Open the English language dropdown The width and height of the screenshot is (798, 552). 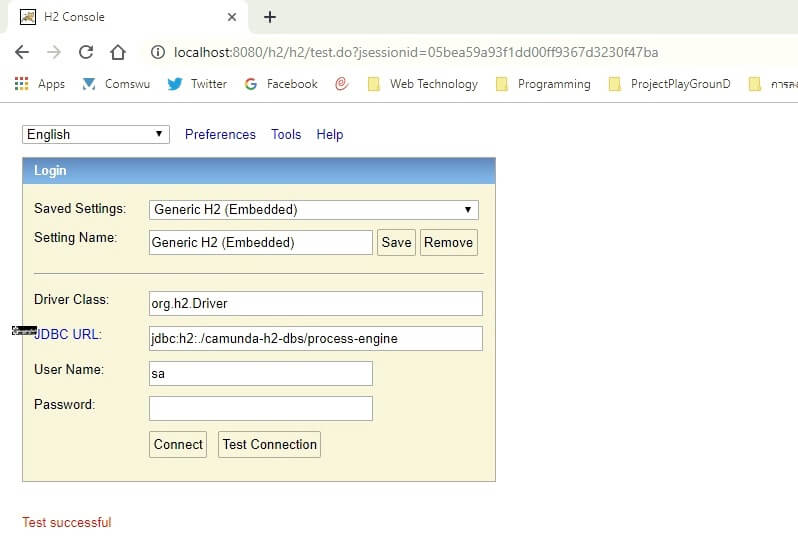tap(96, 134)
